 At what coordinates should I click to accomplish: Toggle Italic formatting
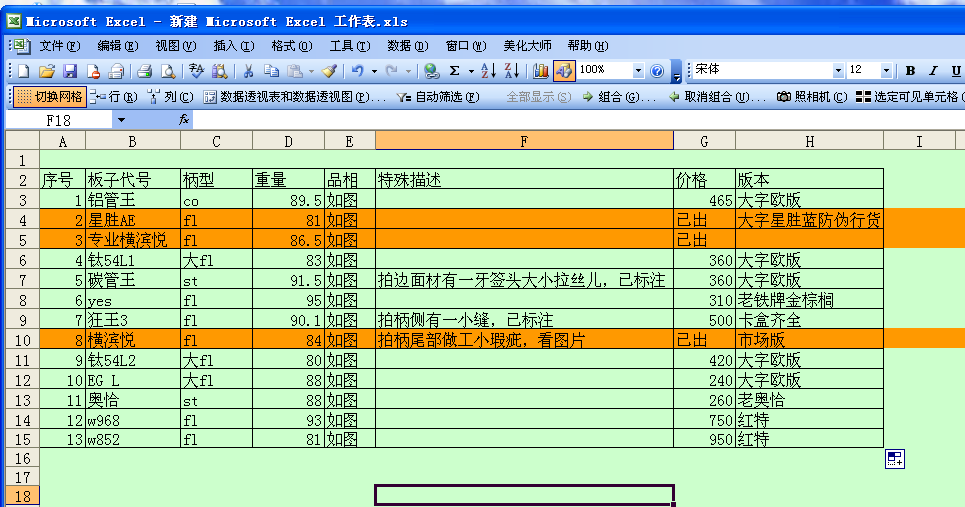click(932, 71)
